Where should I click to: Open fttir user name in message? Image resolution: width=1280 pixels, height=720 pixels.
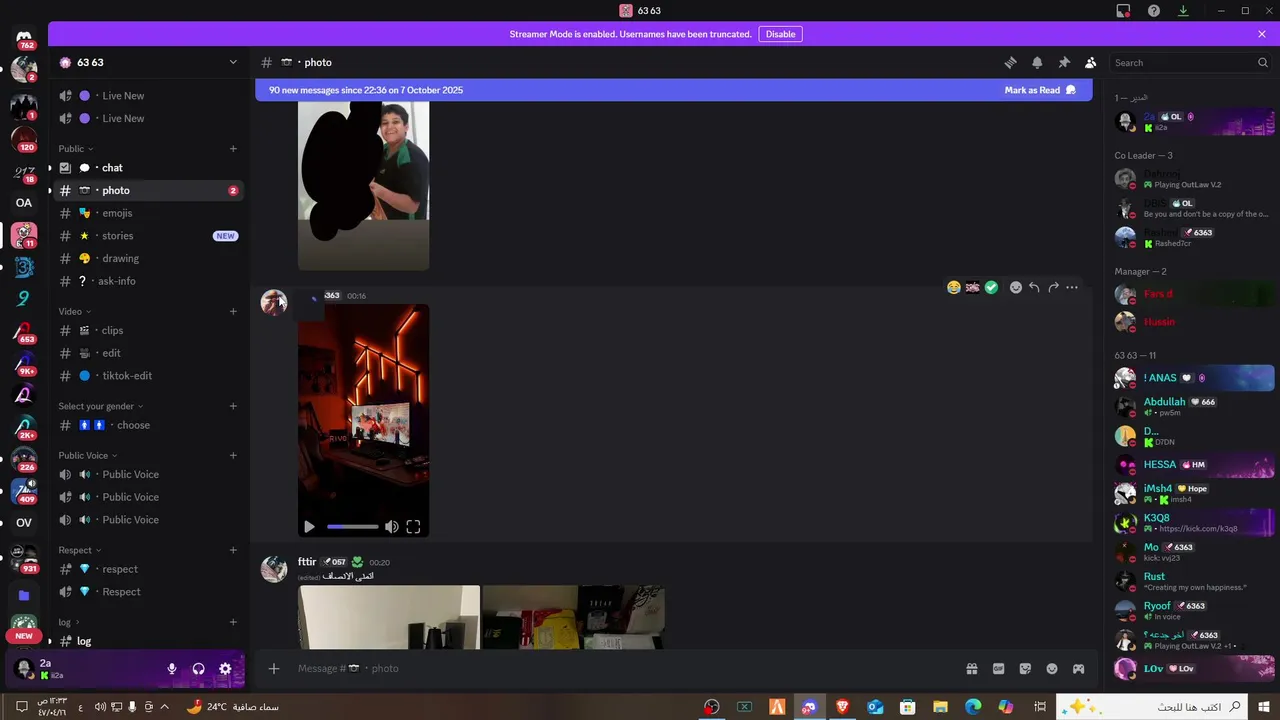(306, 562)
